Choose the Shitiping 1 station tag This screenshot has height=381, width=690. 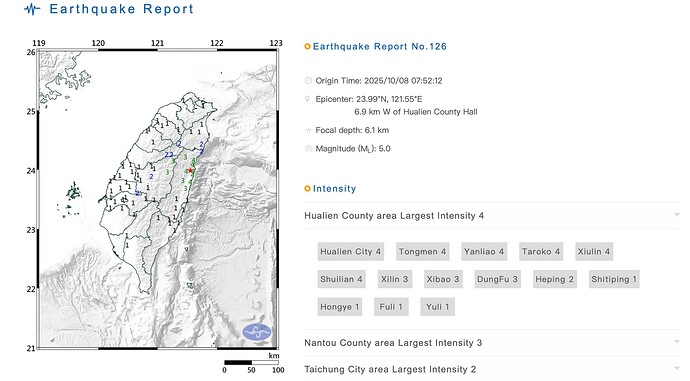pyautogui.click(x=614, y=279)
